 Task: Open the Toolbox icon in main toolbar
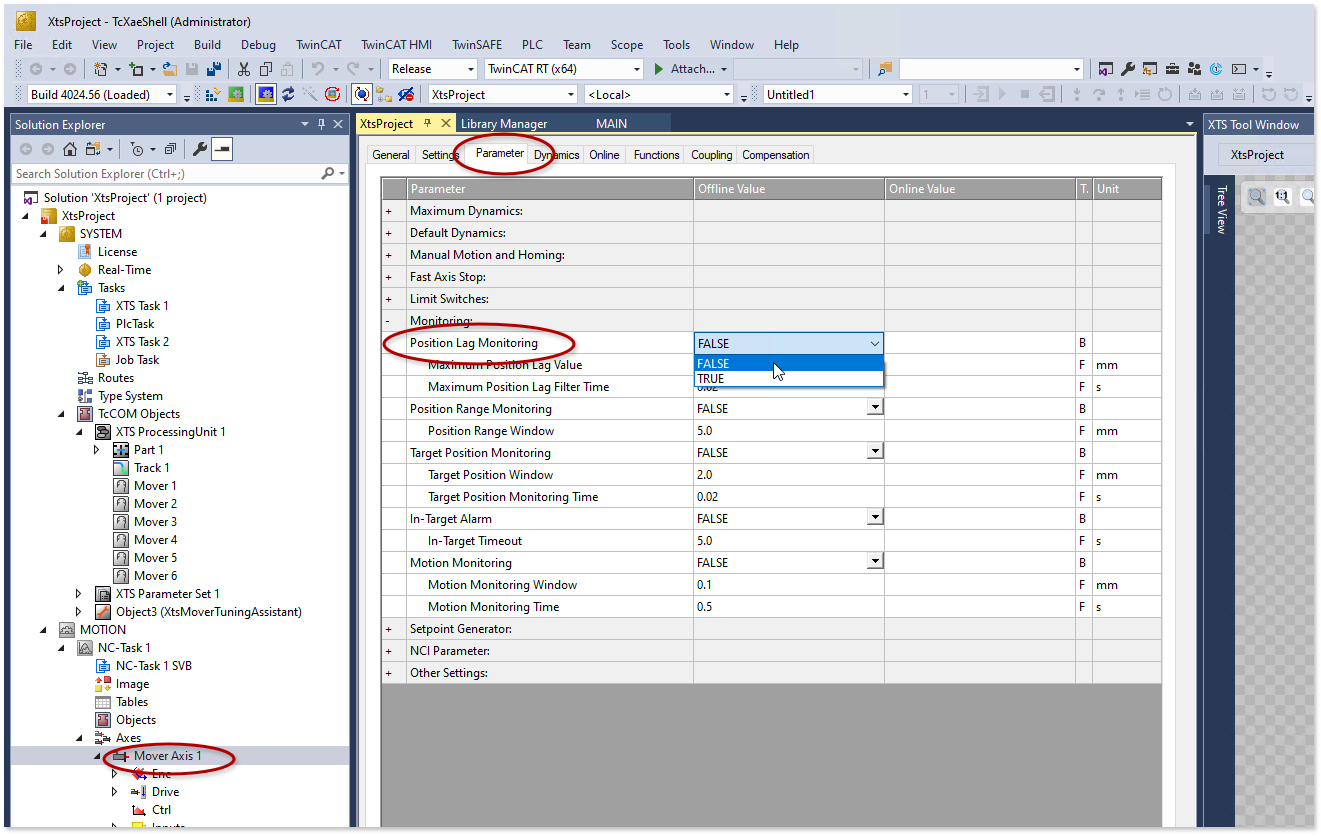pyautogui.click(x=1172, y=69)
